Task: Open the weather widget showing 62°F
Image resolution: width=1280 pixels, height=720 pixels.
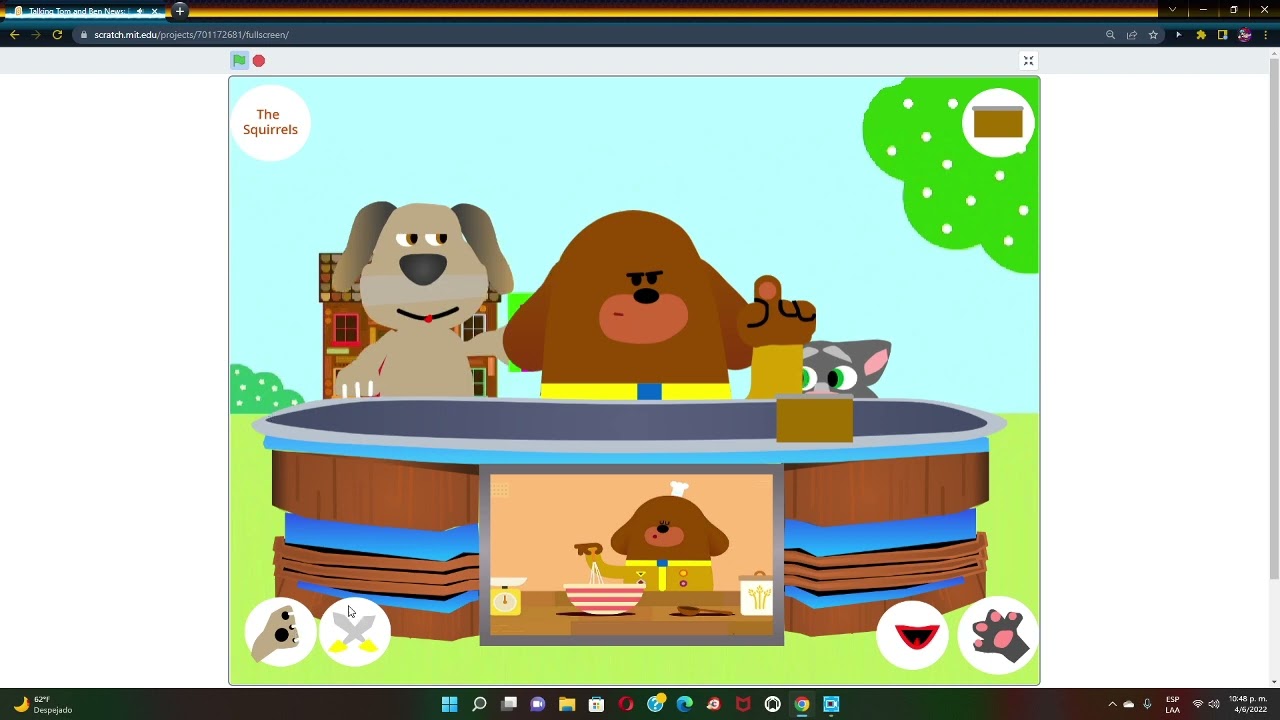Action: tap(45, 704)
